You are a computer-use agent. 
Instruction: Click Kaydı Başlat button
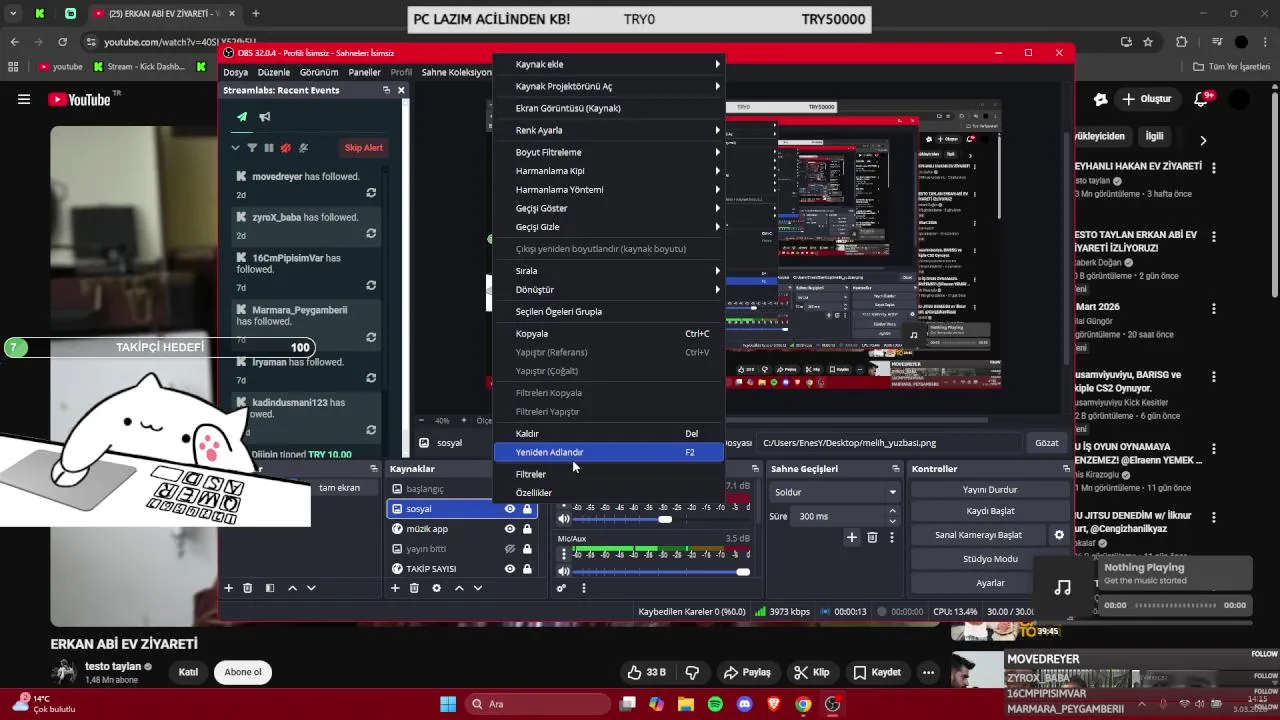coord(990,511)
